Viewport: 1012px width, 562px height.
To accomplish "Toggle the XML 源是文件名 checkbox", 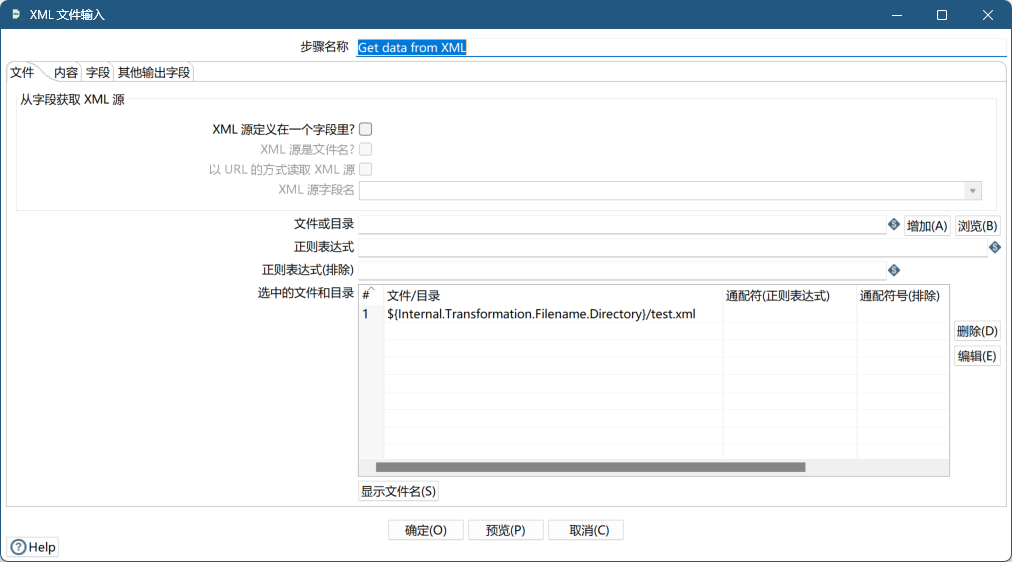I will click(366, 149).
